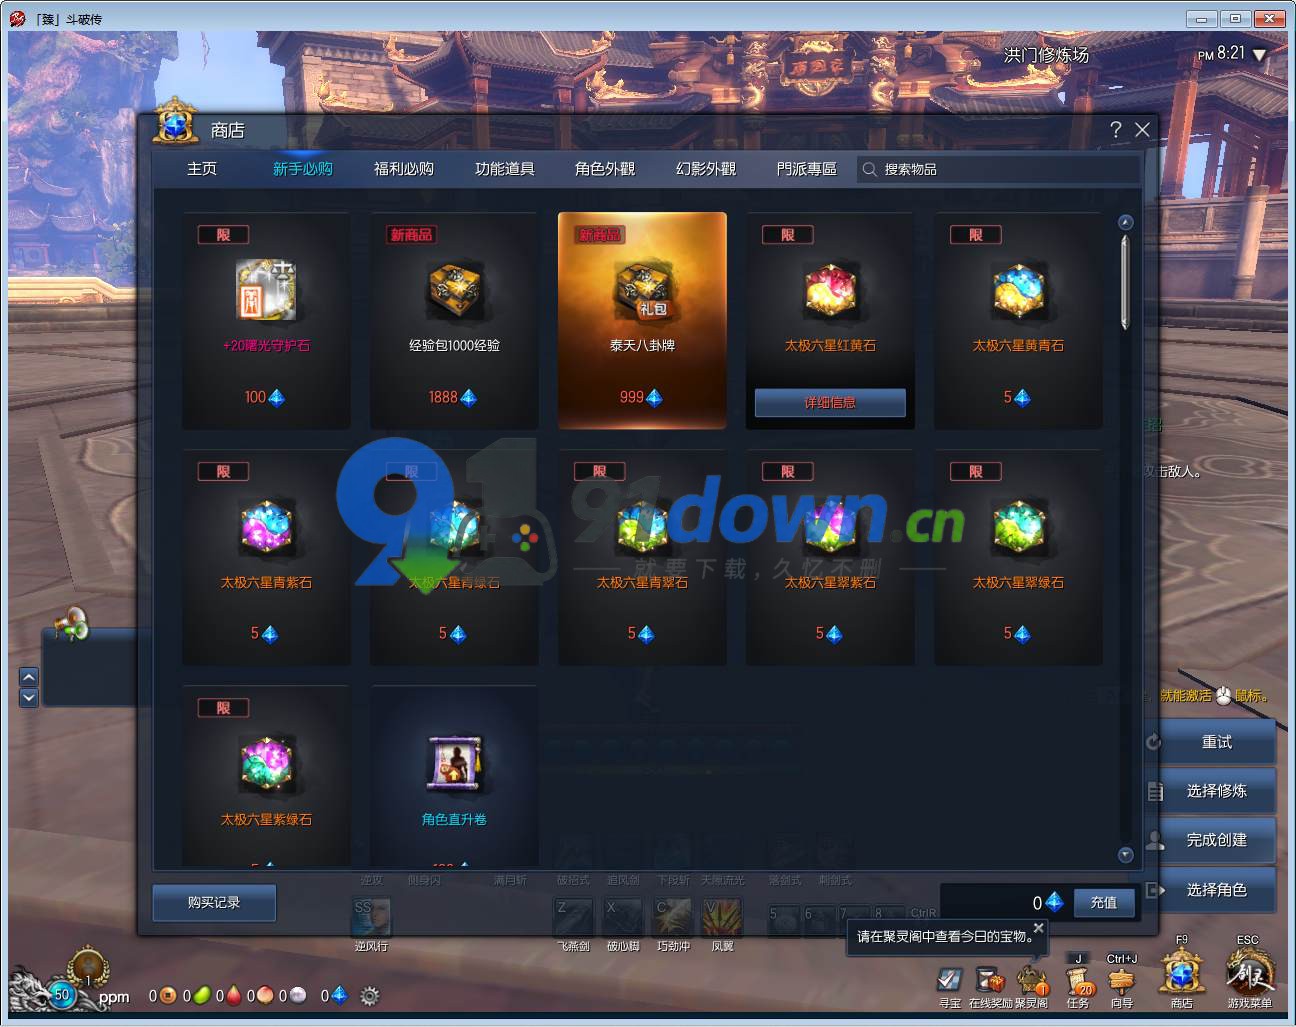Click the shop list scrollbar thumb
Viewport: 1296px width, 1027px height.
pos(1125,281)
